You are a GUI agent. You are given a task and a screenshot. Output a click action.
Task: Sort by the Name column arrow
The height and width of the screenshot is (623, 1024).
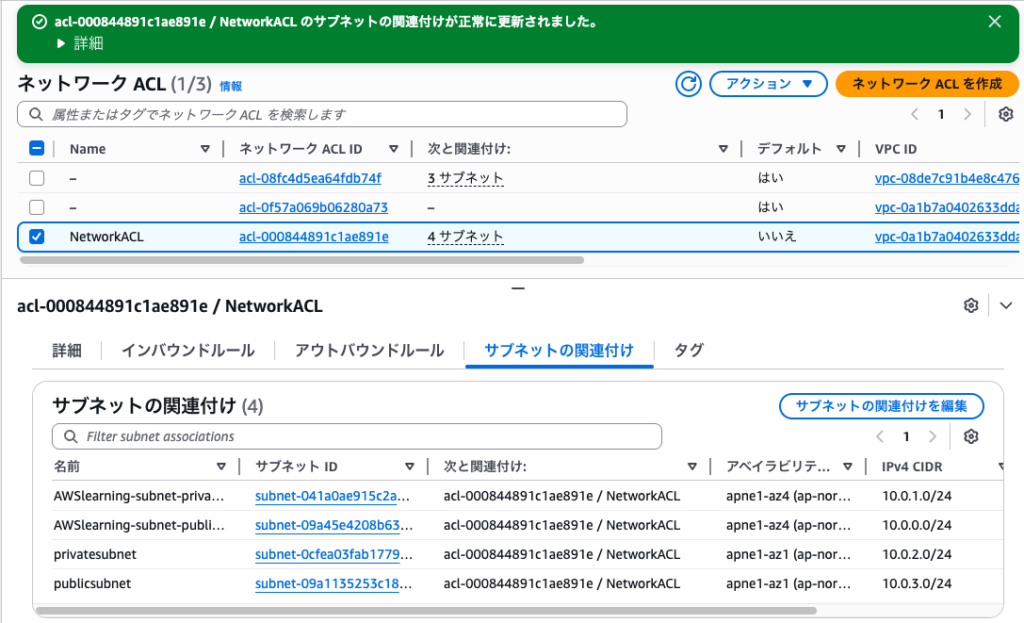click(x=205, y=149)
